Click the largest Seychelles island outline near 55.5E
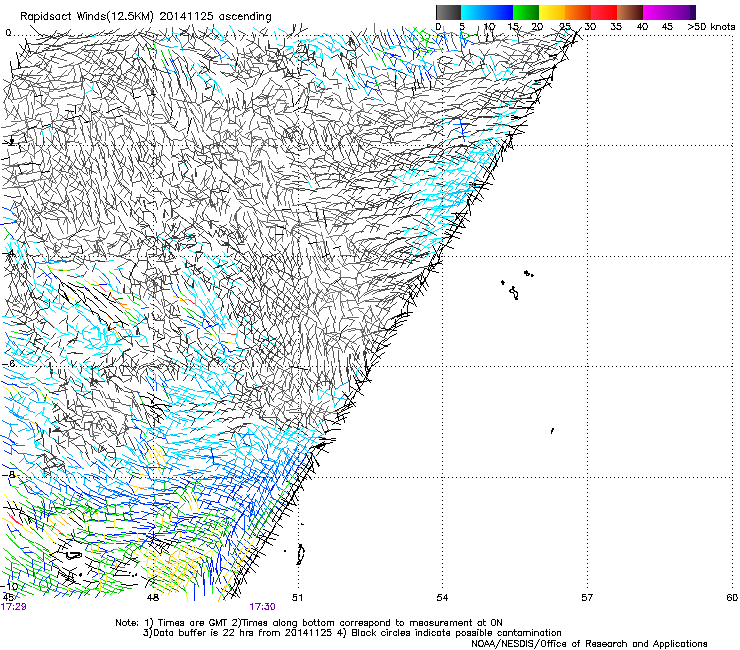This screenshot has width=740, height=650. (514, 293)
